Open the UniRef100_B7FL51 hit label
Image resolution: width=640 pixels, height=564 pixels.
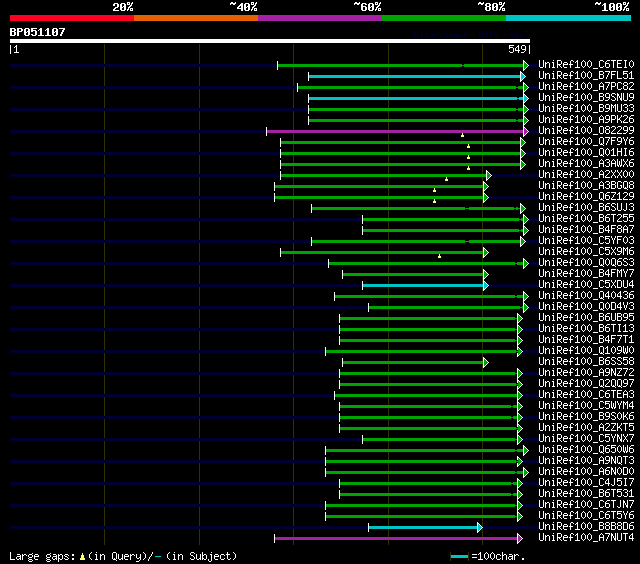click(586, 75)
